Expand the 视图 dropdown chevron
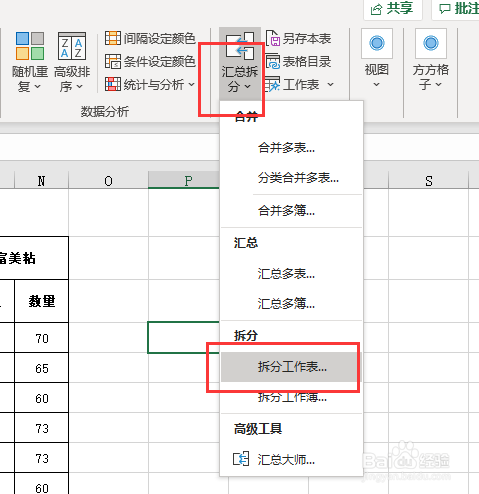Screen dimensions: 479x494 coord(376,84)
